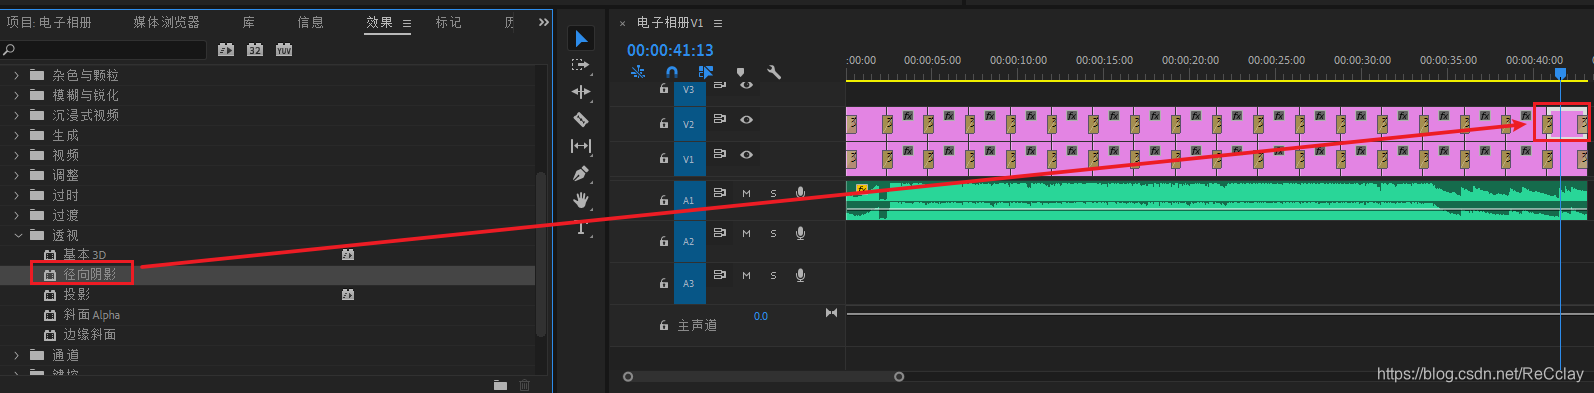Toggle V2 track lock

click(663, 123)
